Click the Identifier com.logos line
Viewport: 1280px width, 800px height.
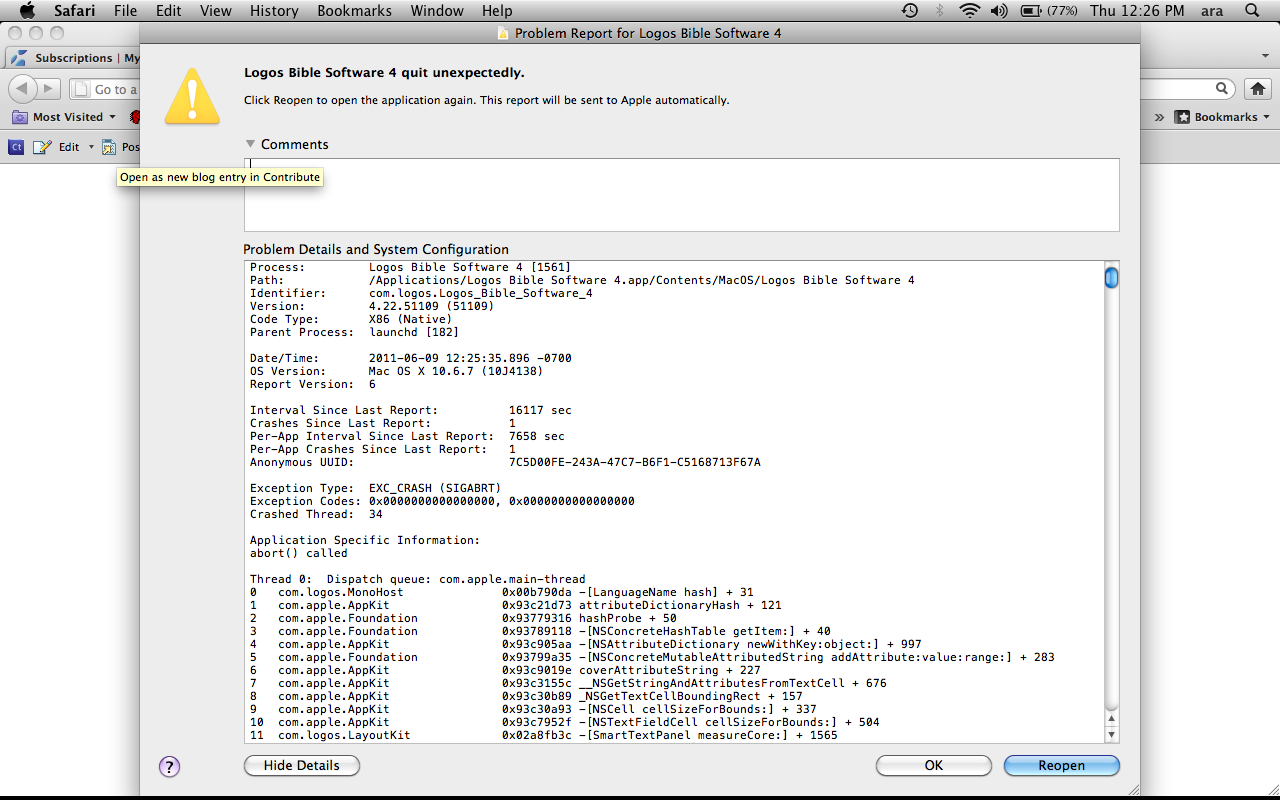click(x=421, y=293)
